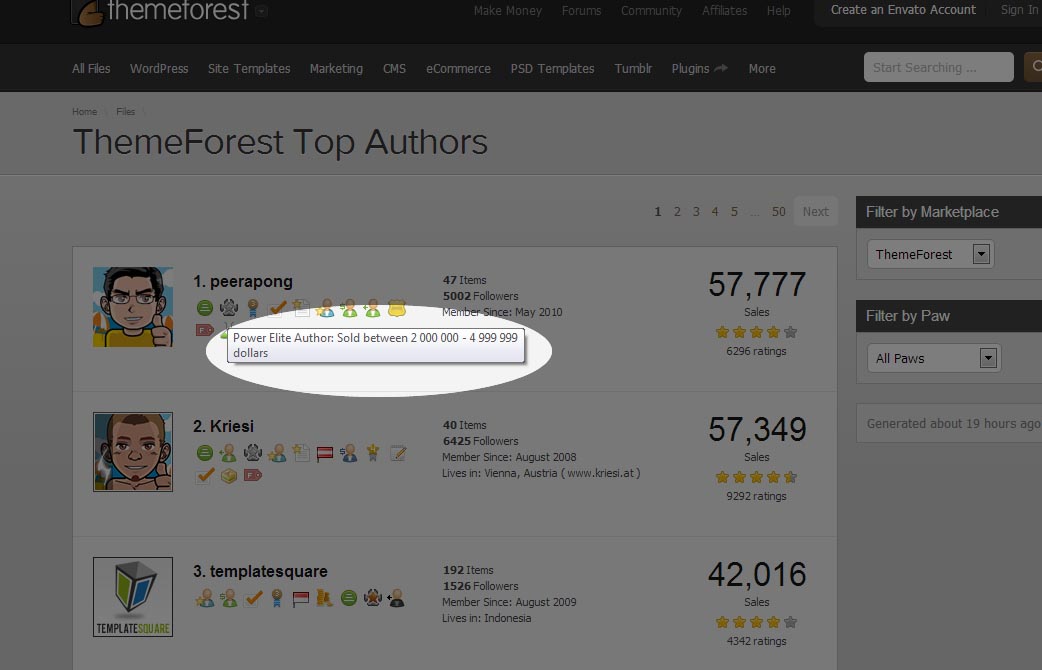Click Kriesi's referral person badge with green arrow

click(228, 453)
